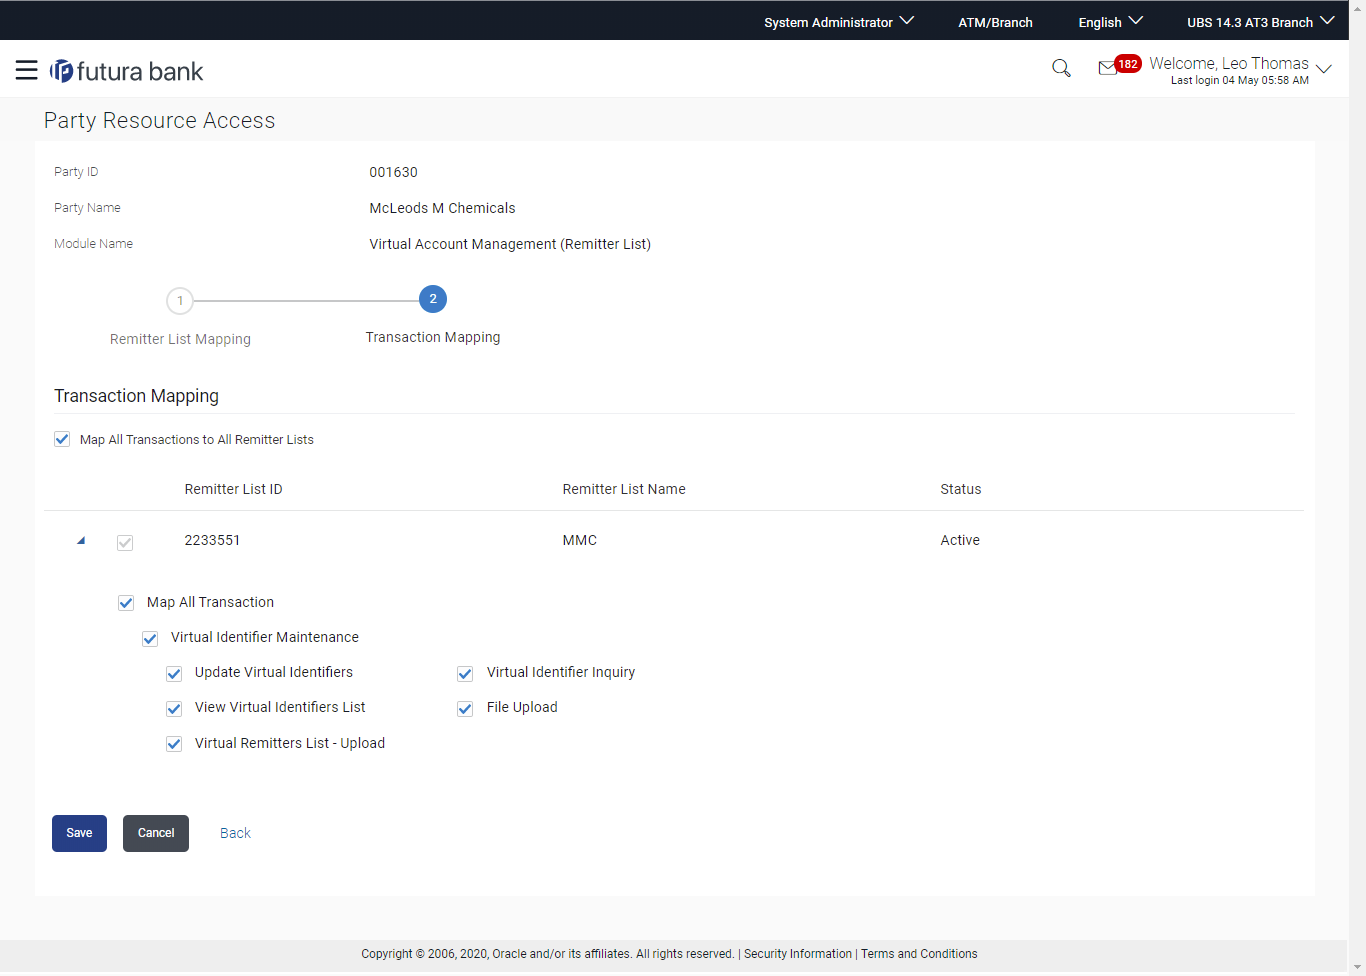Open the search magnifier icon

[x=1061, y=68]
